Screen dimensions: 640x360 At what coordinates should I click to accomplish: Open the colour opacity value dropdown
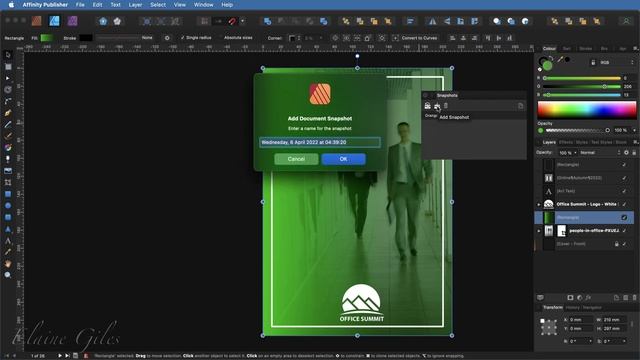point(634,130)
